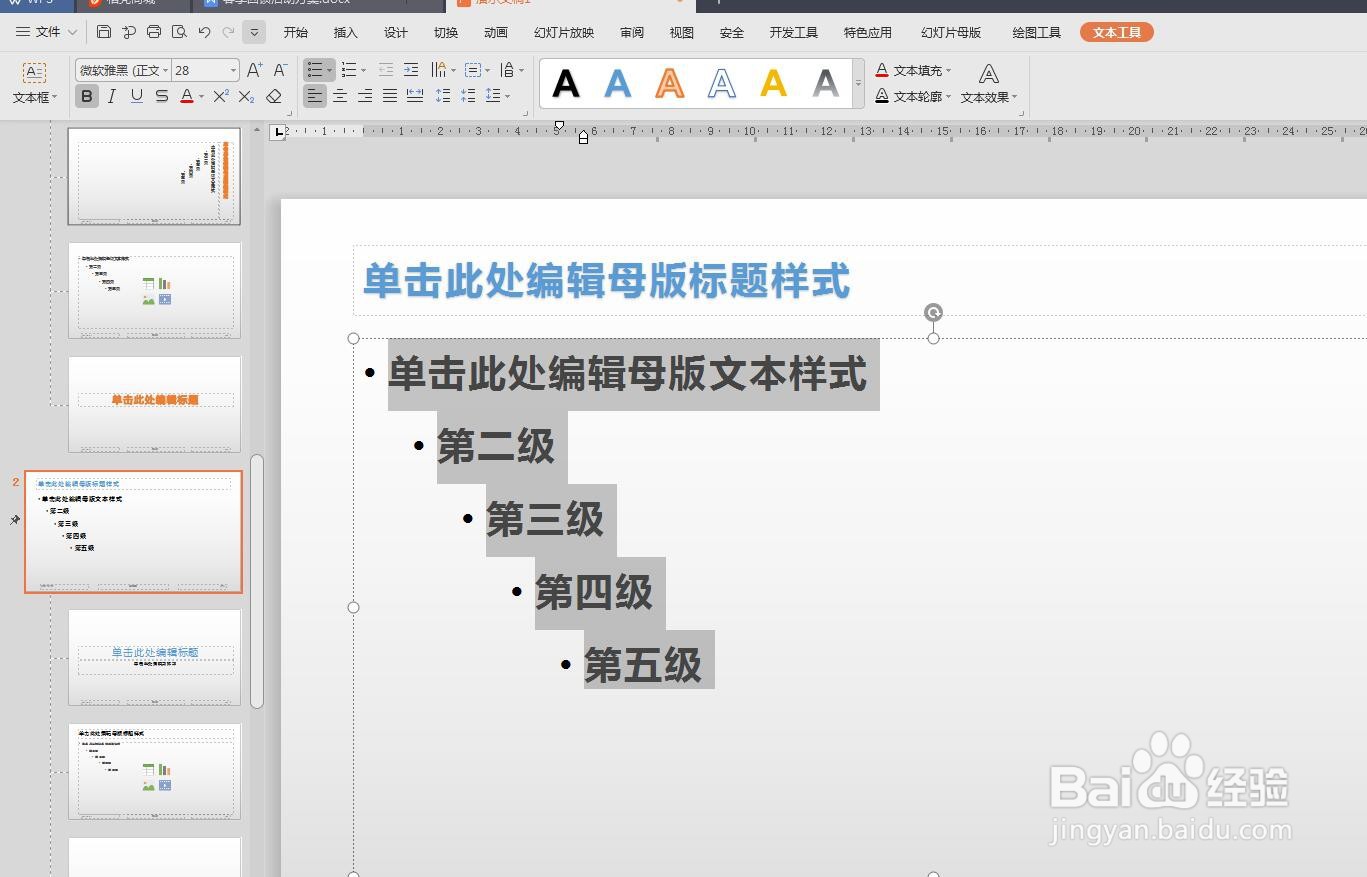This screenshot has height=877, width=1367.
Task: Click the rotate handle above text box
Action: (933, 312)
